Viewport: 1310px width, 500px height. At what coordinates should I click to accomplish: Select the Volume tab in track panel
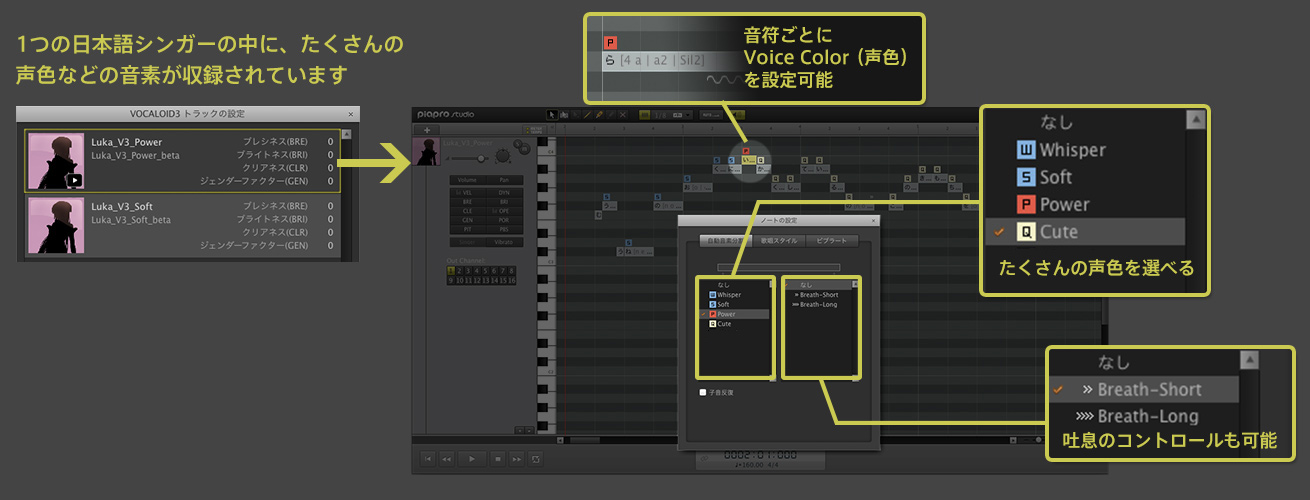pos(468,180)
